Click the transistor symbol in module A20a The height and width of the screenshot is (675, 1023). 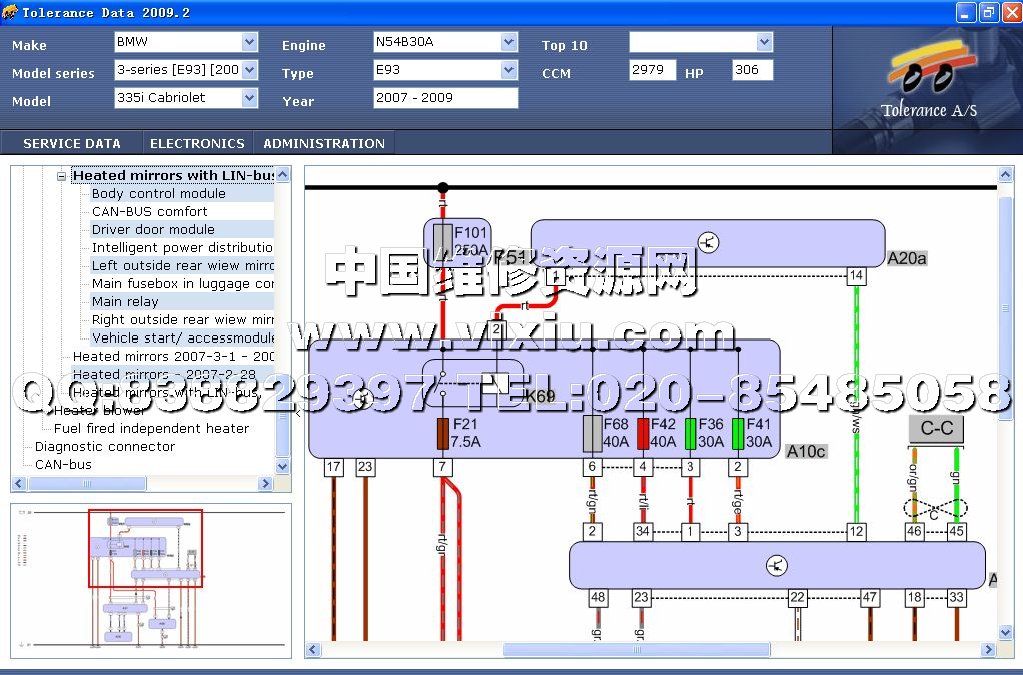[708, 243]
